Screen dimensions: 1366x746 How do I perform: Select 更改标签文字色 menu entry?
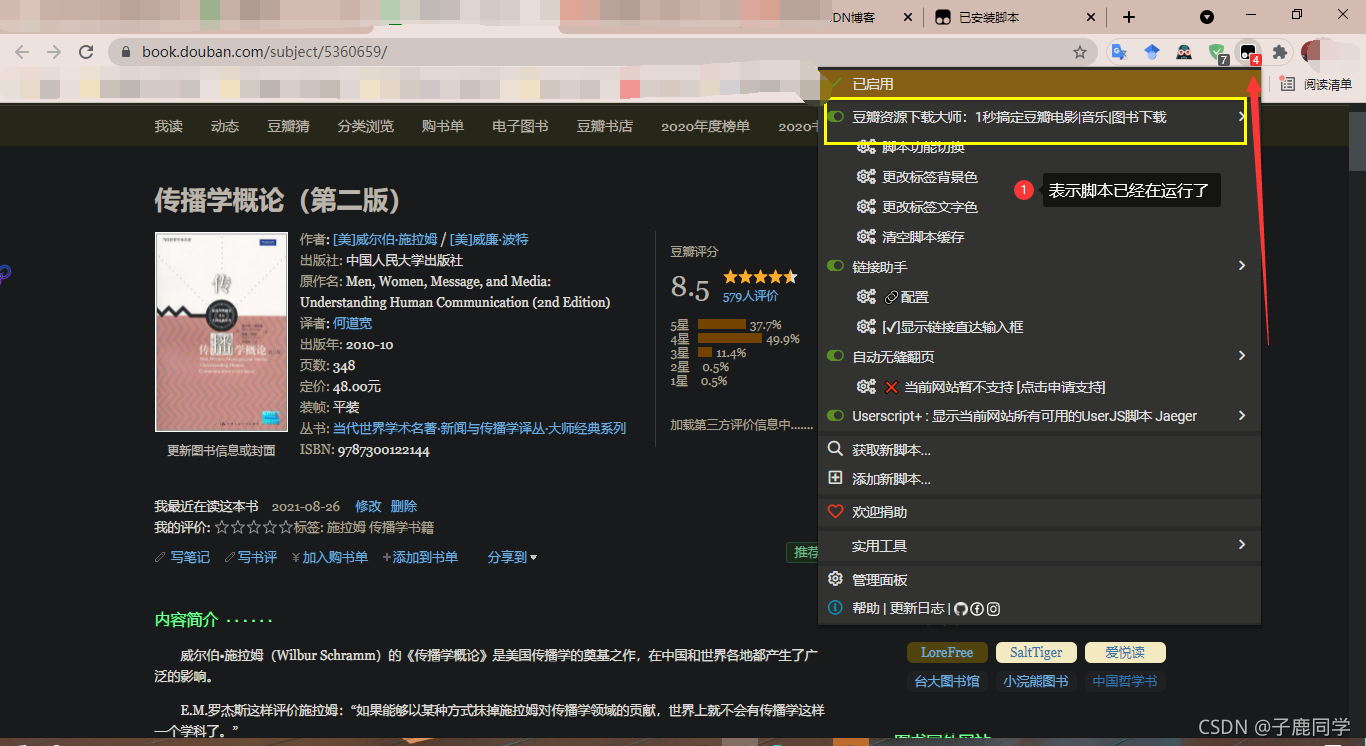pyautogui.click(x=929, y=207)
